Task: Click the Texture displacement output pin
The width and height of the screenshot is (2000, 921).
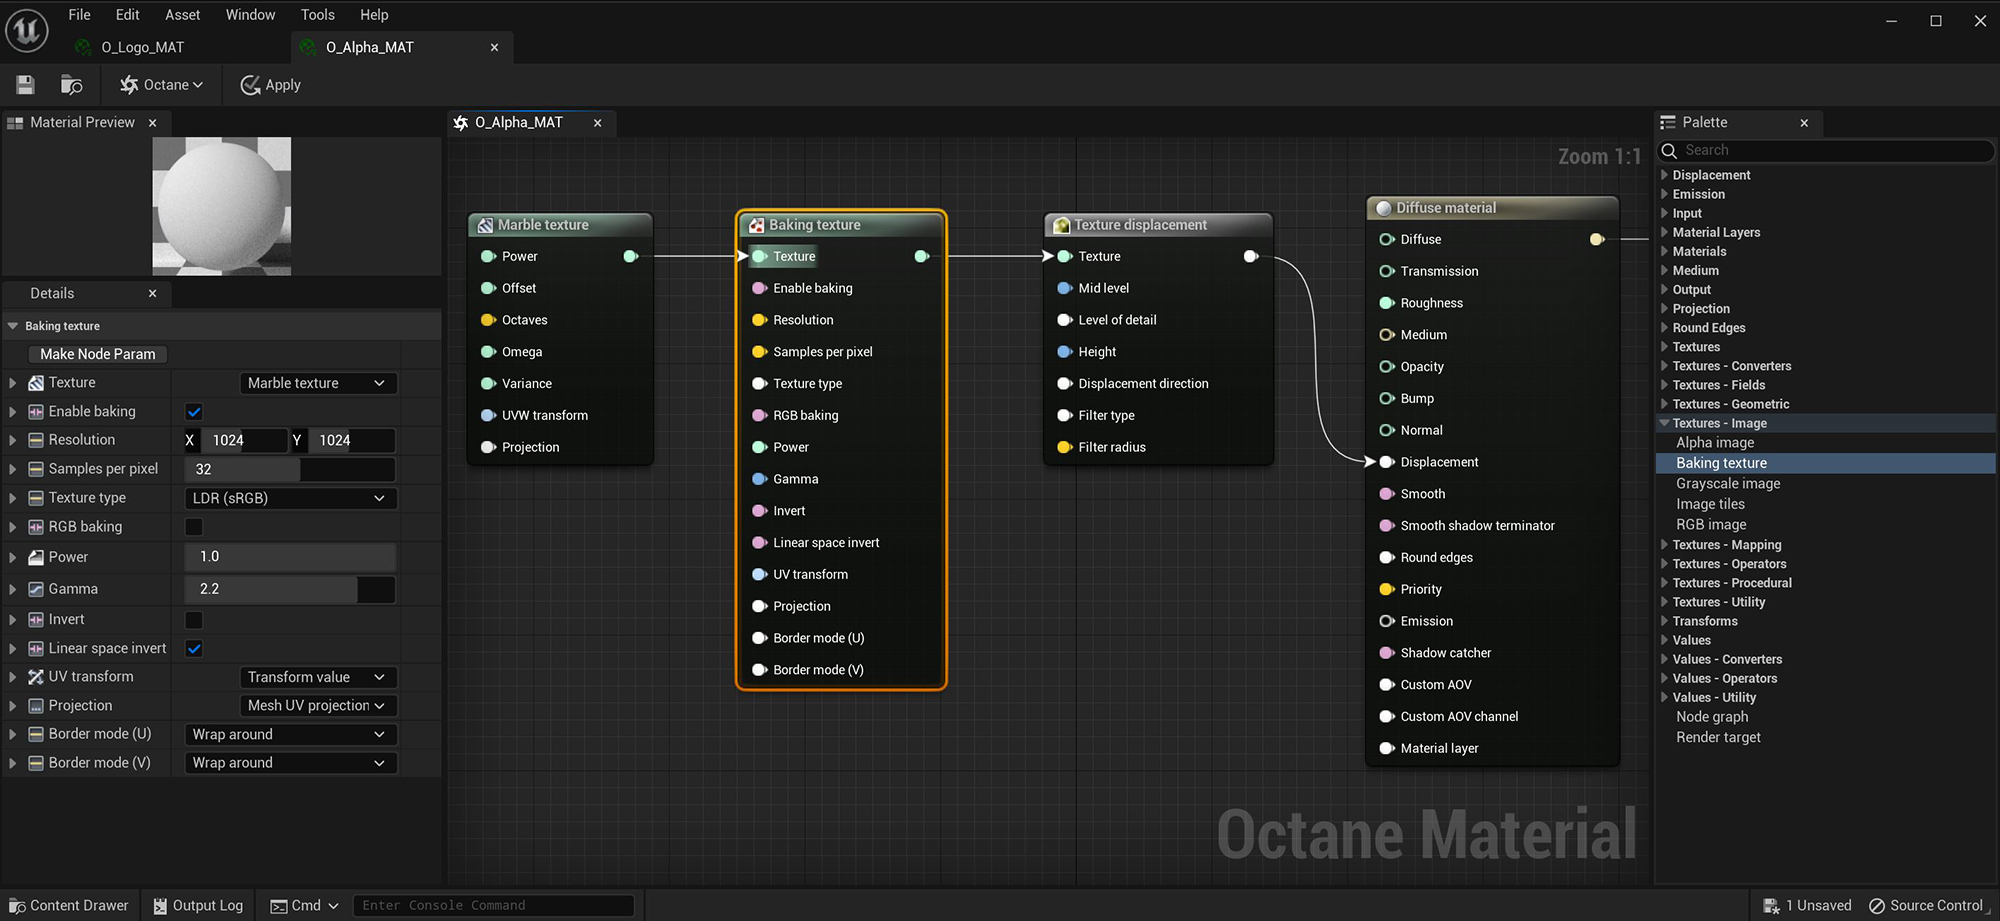Action: [x=1251, y=256]
